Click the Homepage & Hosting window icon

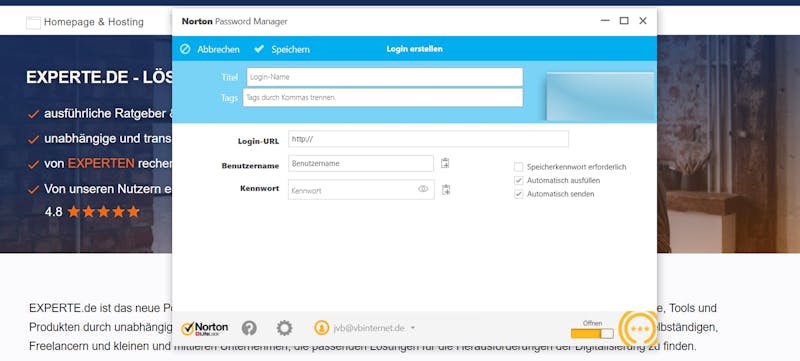(33, 22)
